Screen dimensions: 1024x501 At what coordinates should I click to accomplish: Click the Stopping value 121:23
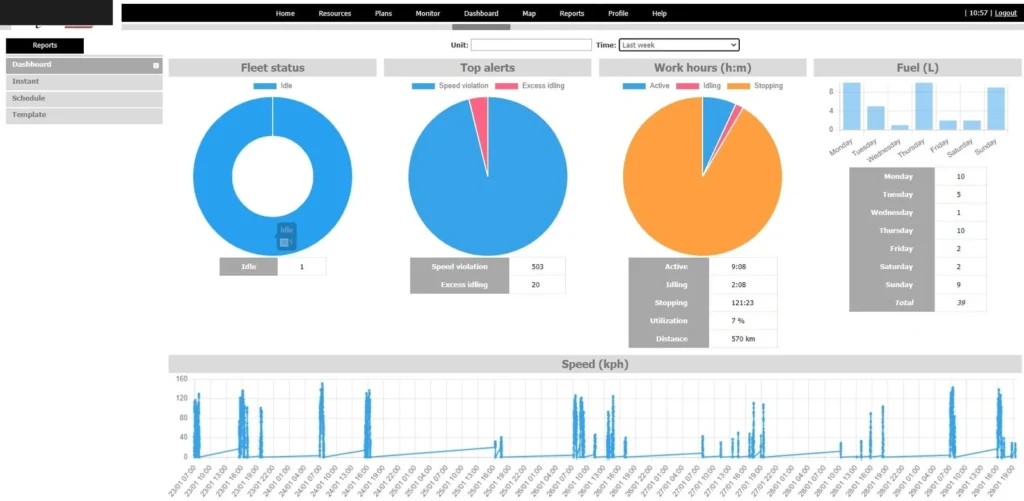point(743,302)
